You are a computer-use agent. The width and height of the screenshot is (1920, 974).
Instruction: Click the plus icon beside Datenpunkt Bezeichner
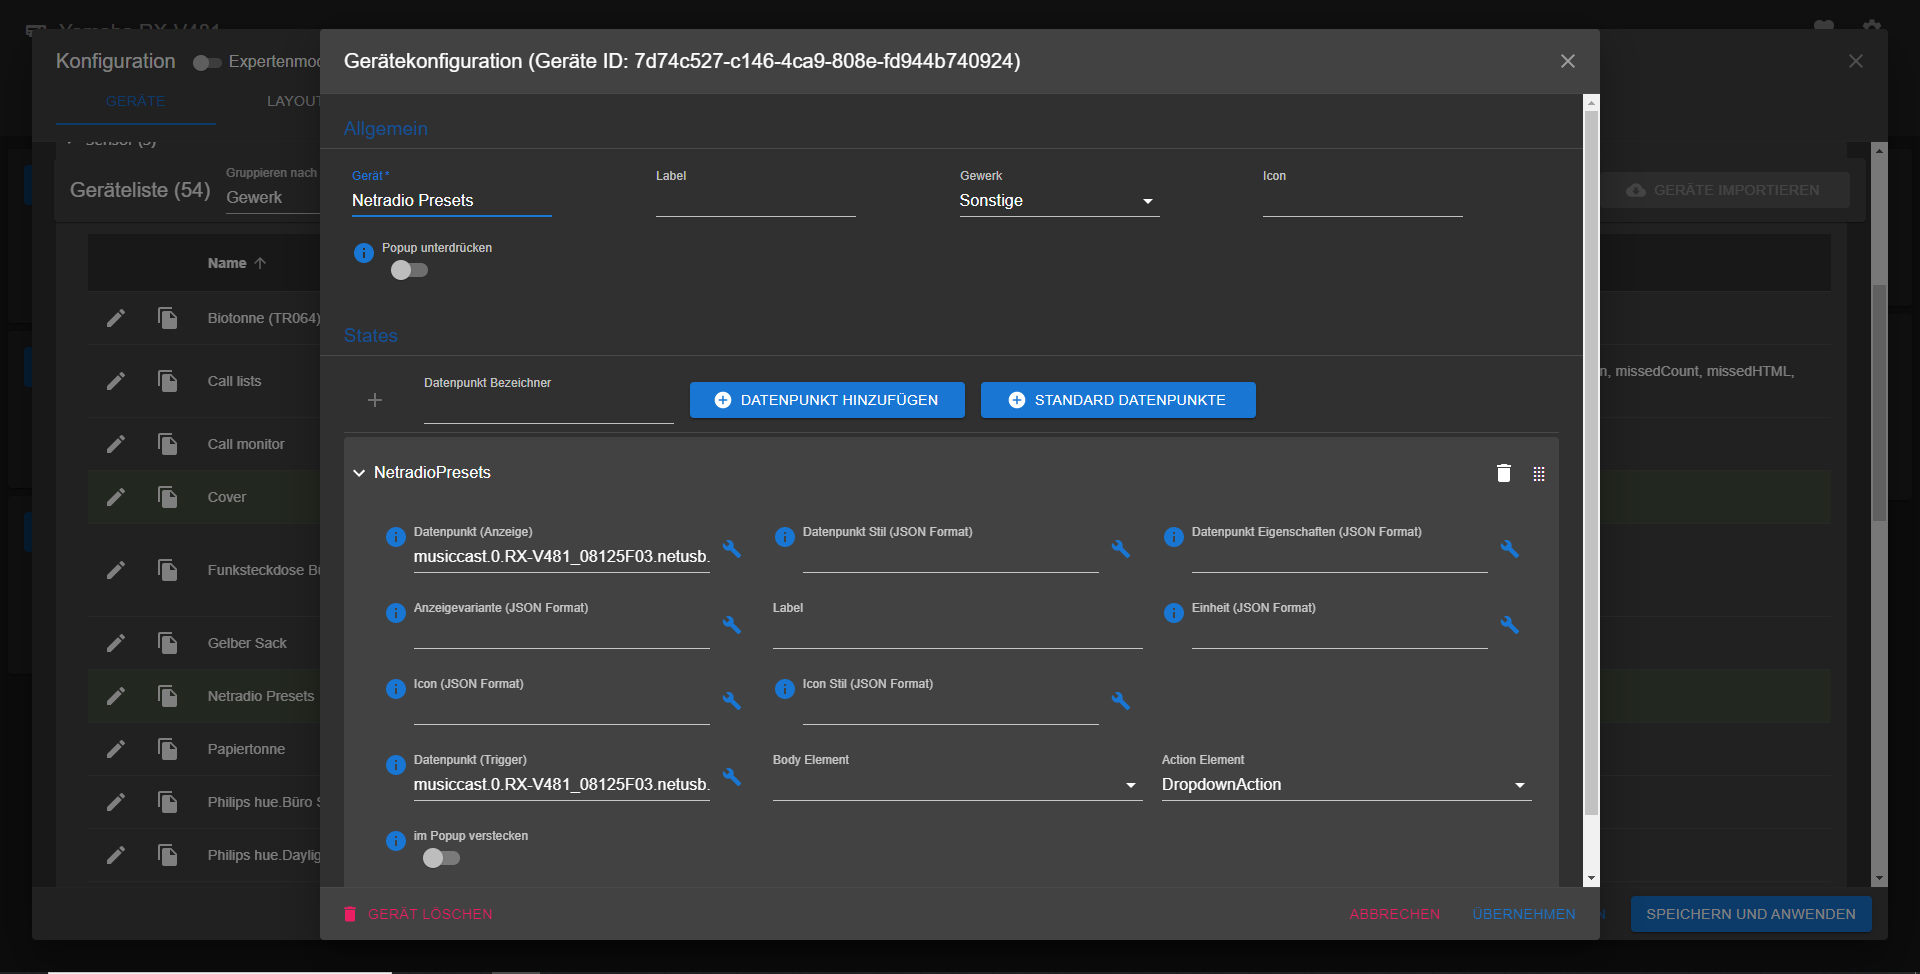point(375,400)
